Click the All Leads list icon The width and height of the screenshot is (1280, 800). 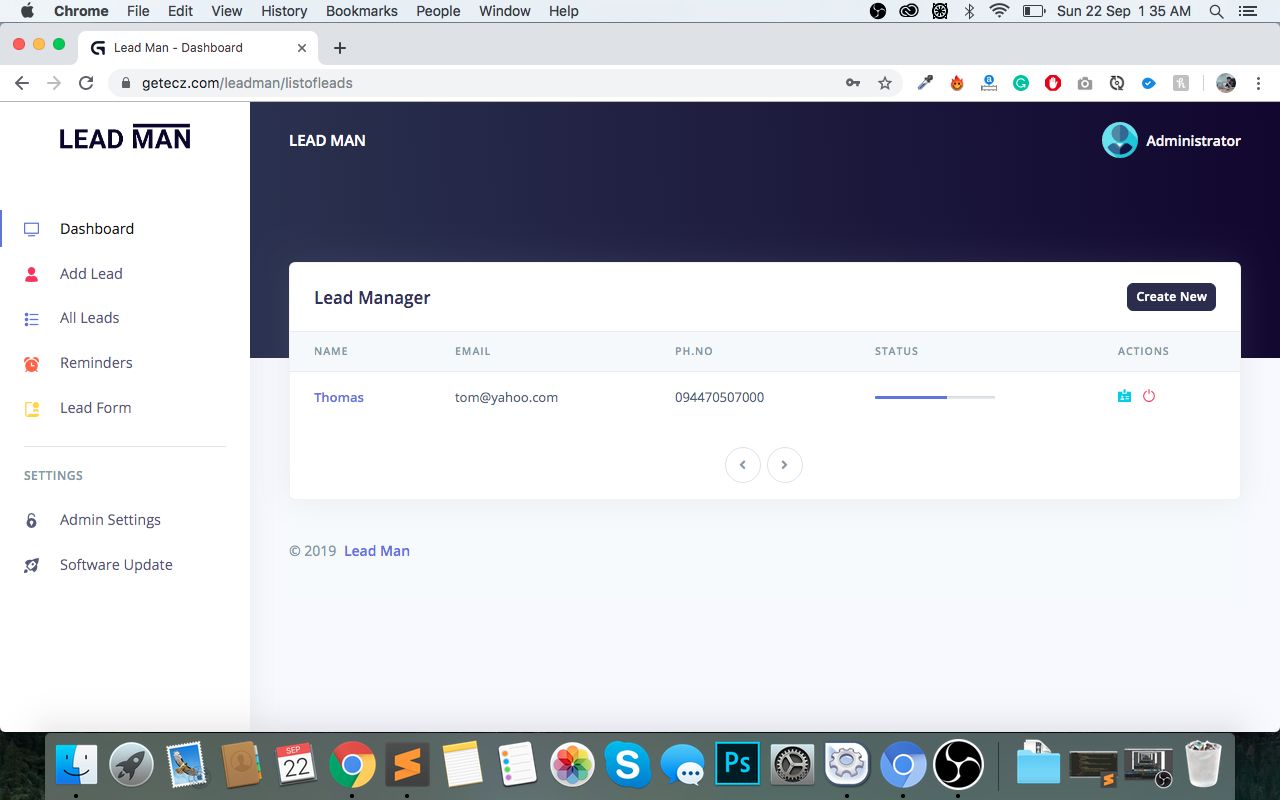[x=31, y=319]
